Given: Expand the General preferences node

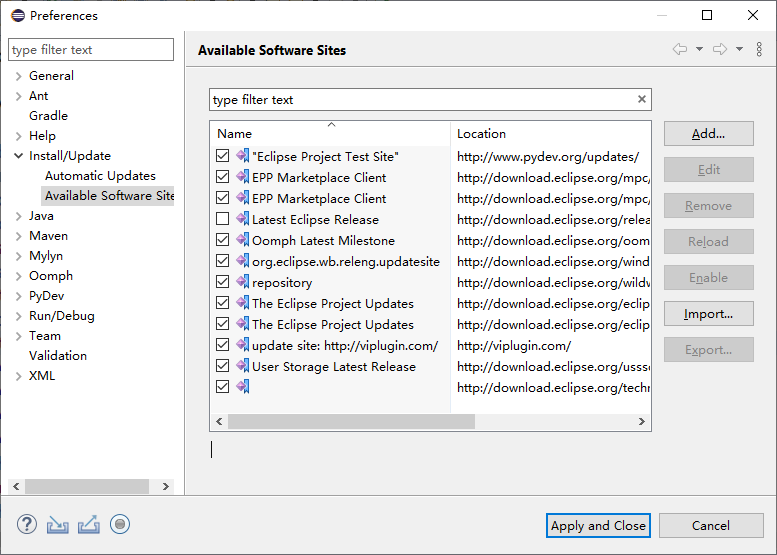Looking at the screenshot, I should 19,76.
